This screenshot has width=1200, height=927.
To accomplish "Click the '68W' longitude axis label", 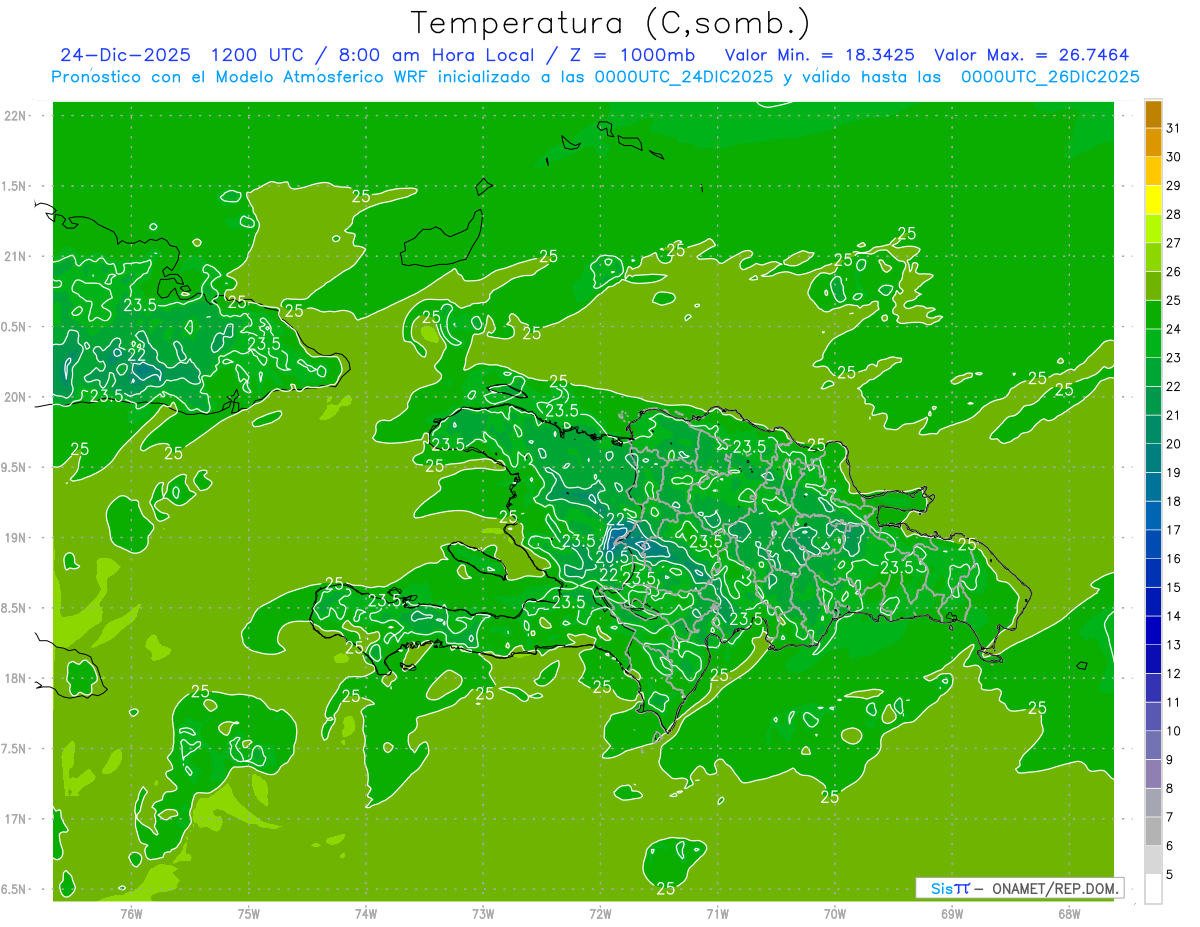I will tap(1069, 913).
